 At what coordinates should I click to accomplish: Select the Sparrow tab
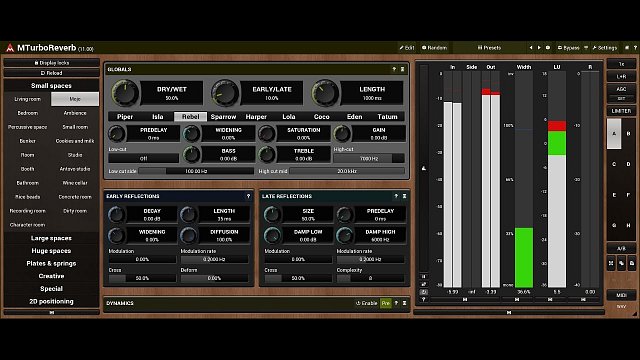223,117
